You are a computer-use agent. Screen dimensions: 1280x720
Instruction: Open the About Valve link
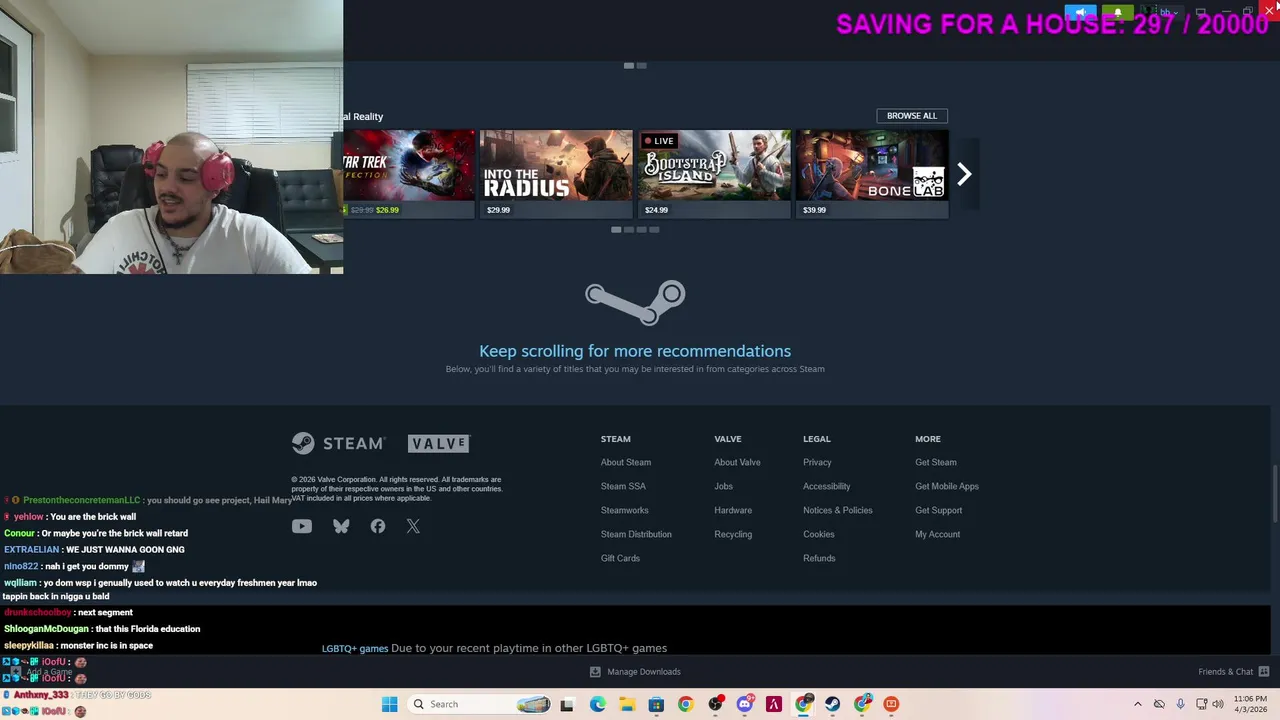point(737,462)
